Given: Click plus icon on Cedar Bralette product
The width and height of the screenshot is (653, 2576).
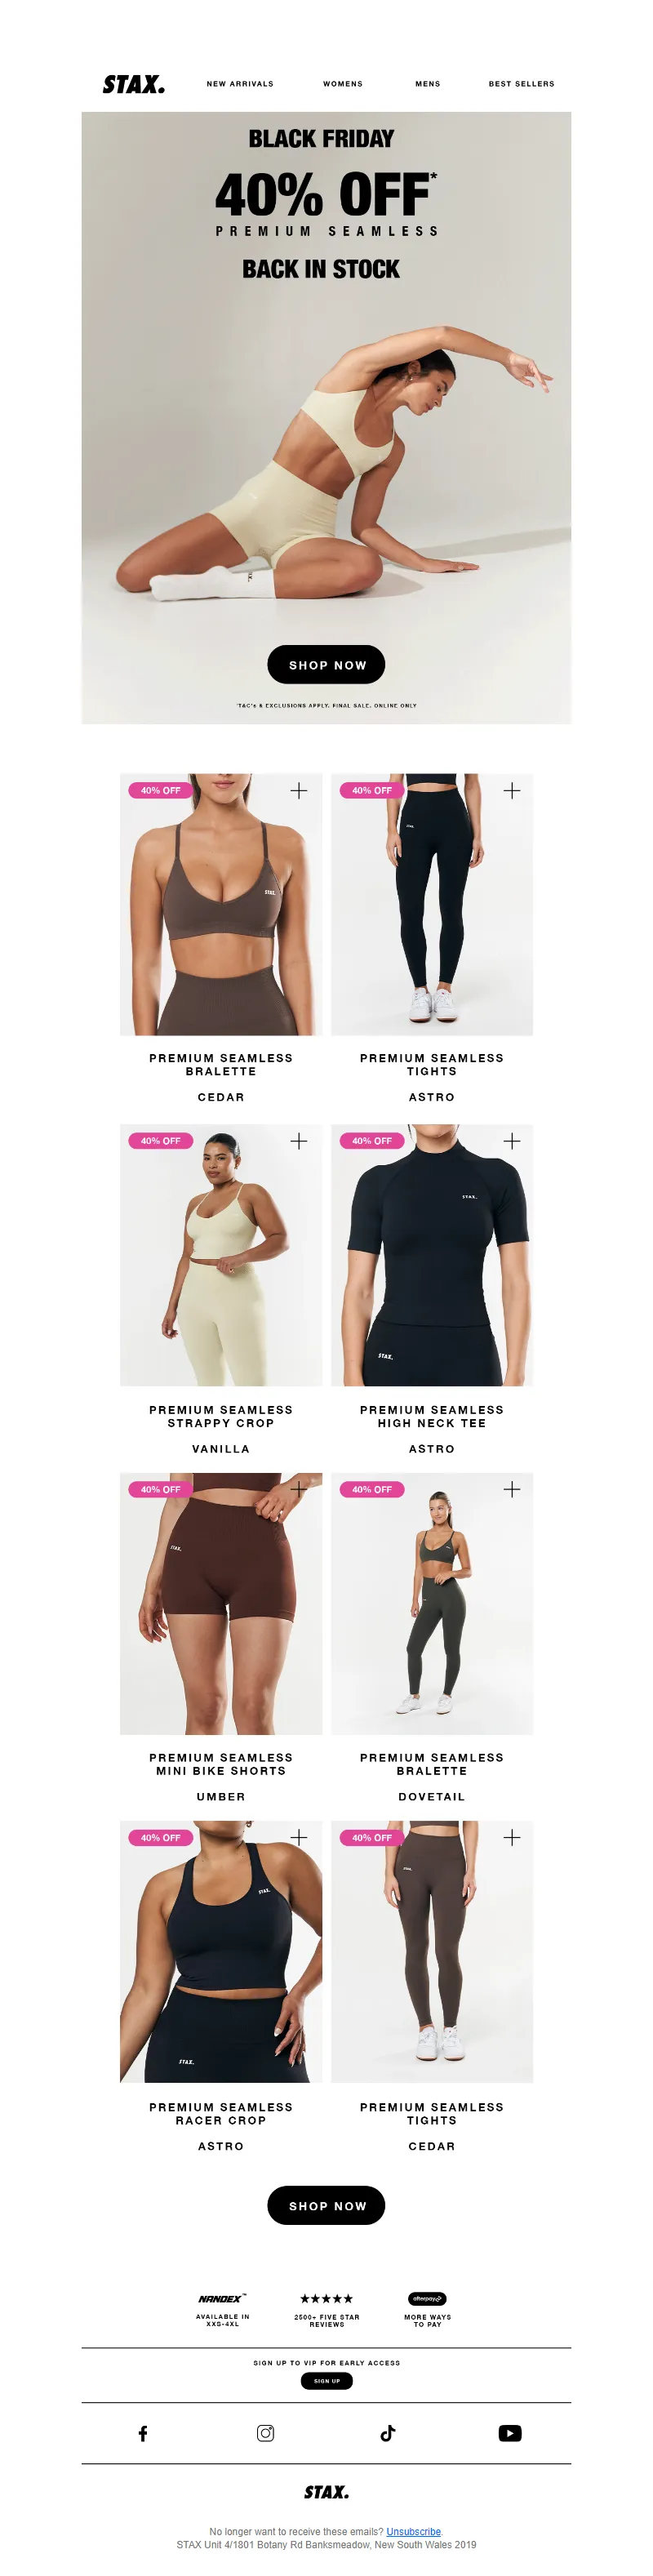Looking at the screenshot, I should point(299,791).
